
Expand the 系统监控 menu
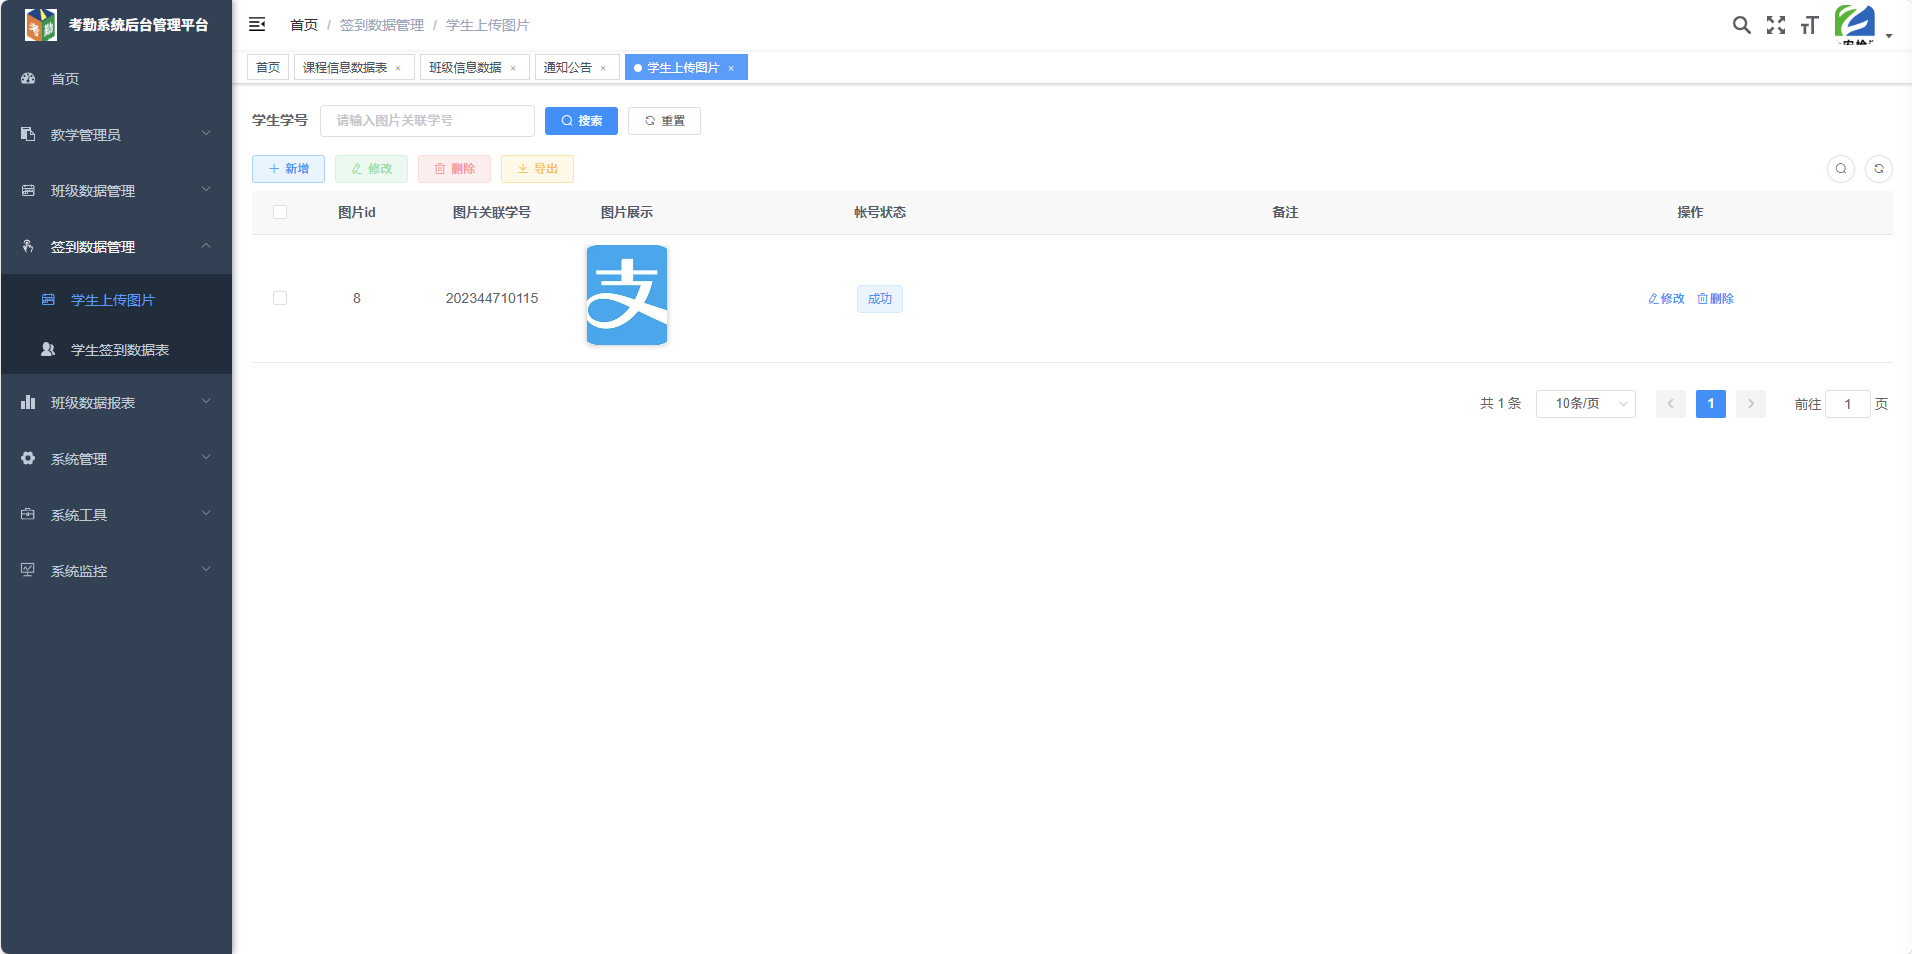[206, 569]
